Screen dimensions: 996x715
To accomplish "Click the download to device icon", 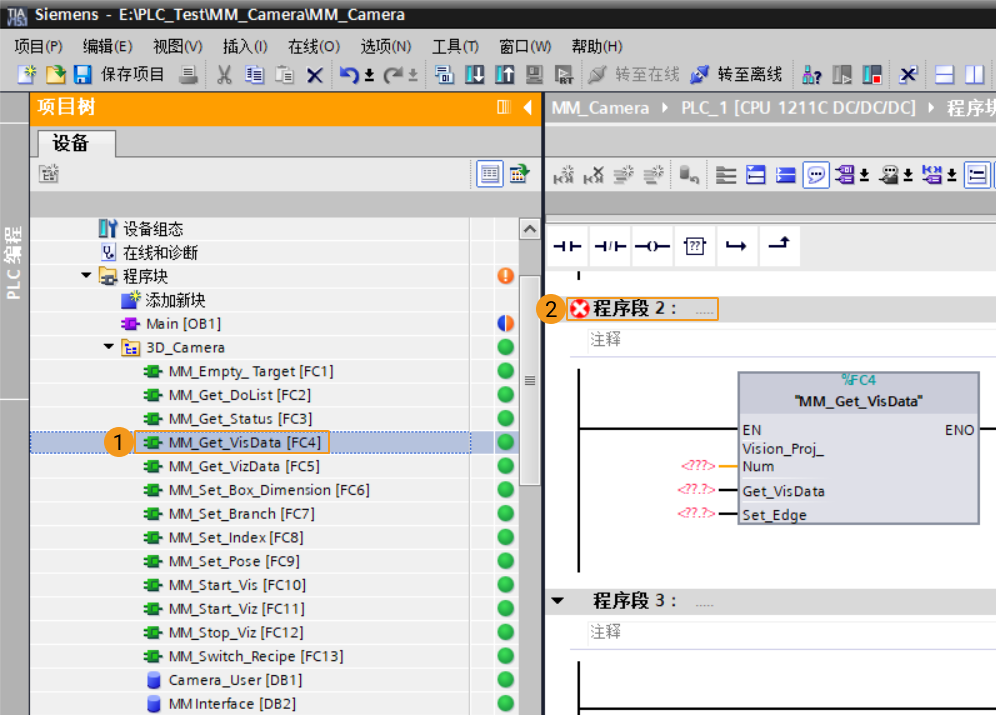I will pyautogui.click(x=474, y=74).
